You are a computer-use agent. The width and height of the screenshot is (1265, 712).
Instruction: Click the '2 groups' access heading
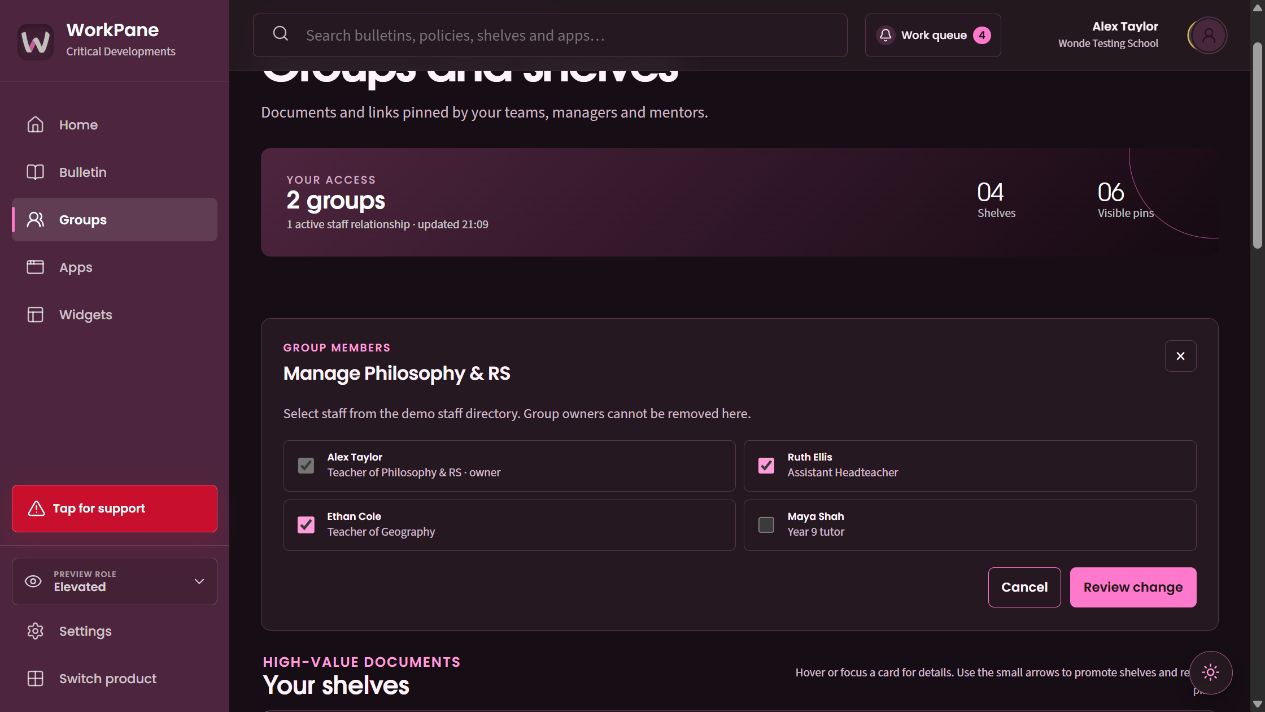(x=336, y=201)
